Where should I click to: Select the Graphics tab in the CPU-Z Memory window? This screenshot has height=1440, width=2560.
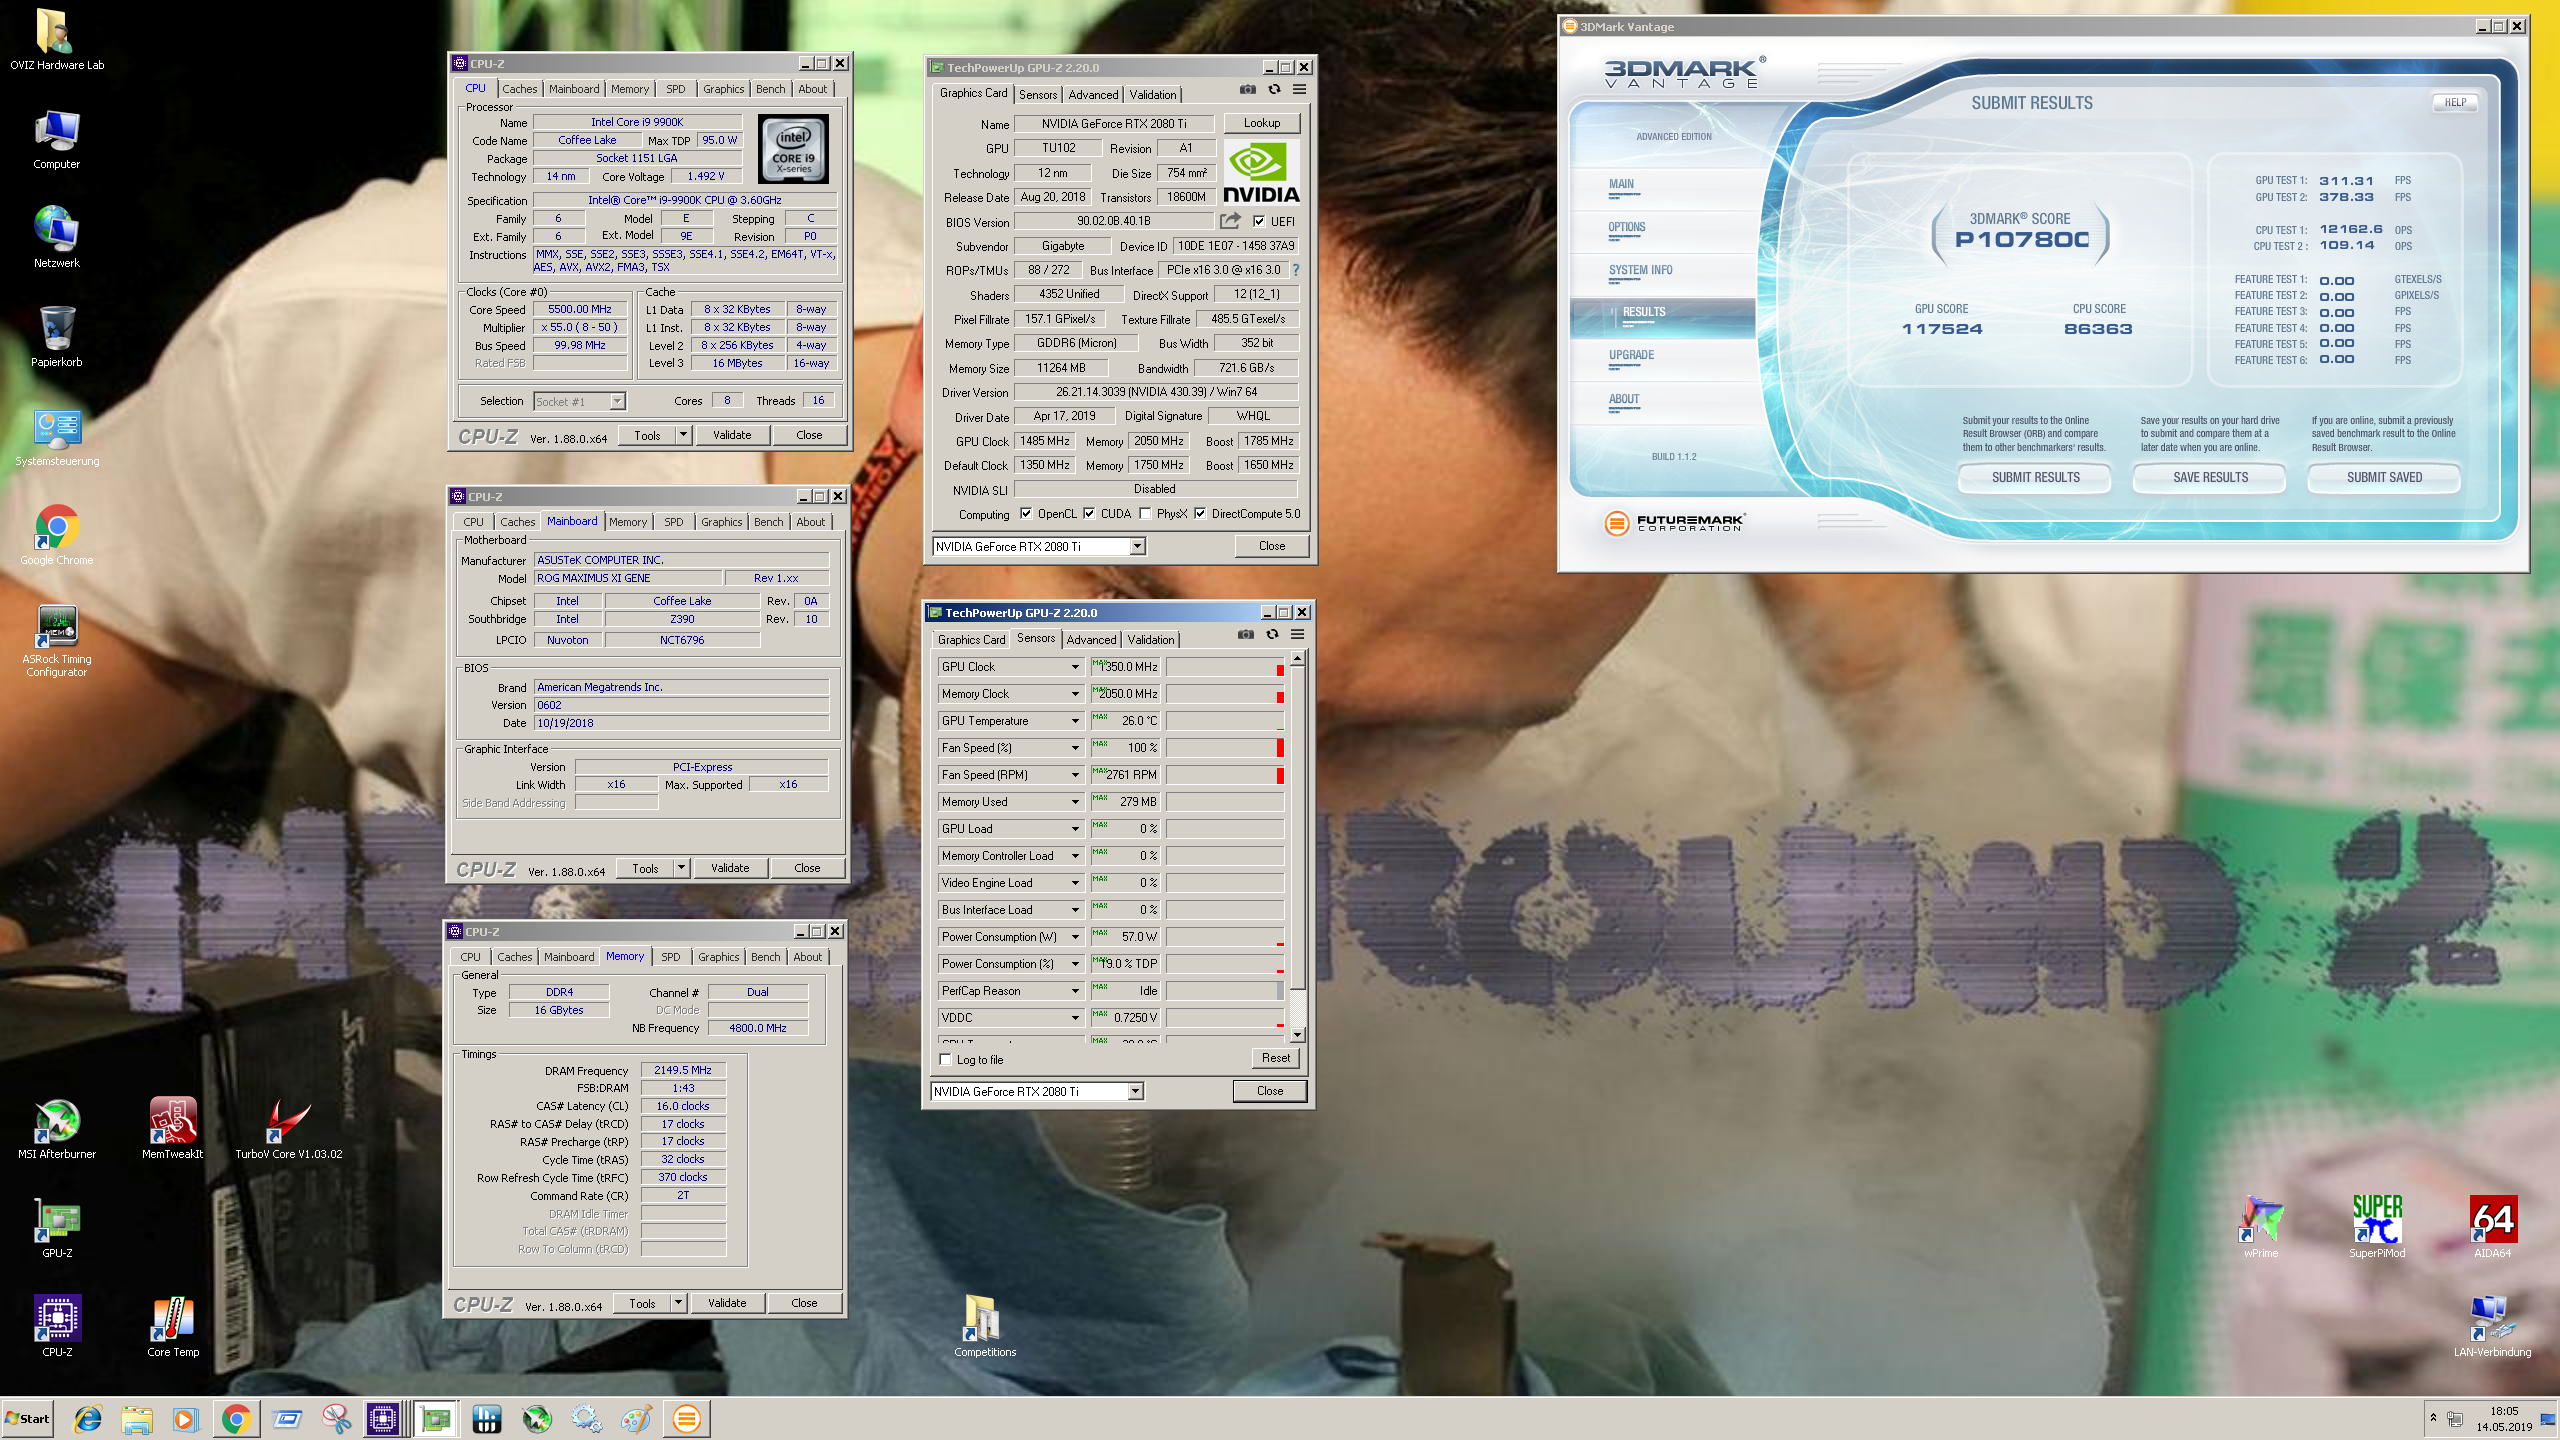[719, 957]
